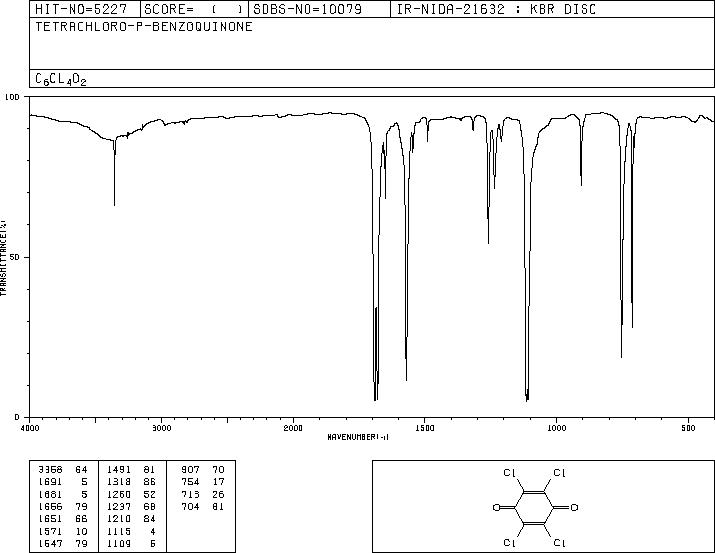Viewport: 715px width, 553px height.
Task: Select the 1571 10 peak table row
Action: point(63,532)
